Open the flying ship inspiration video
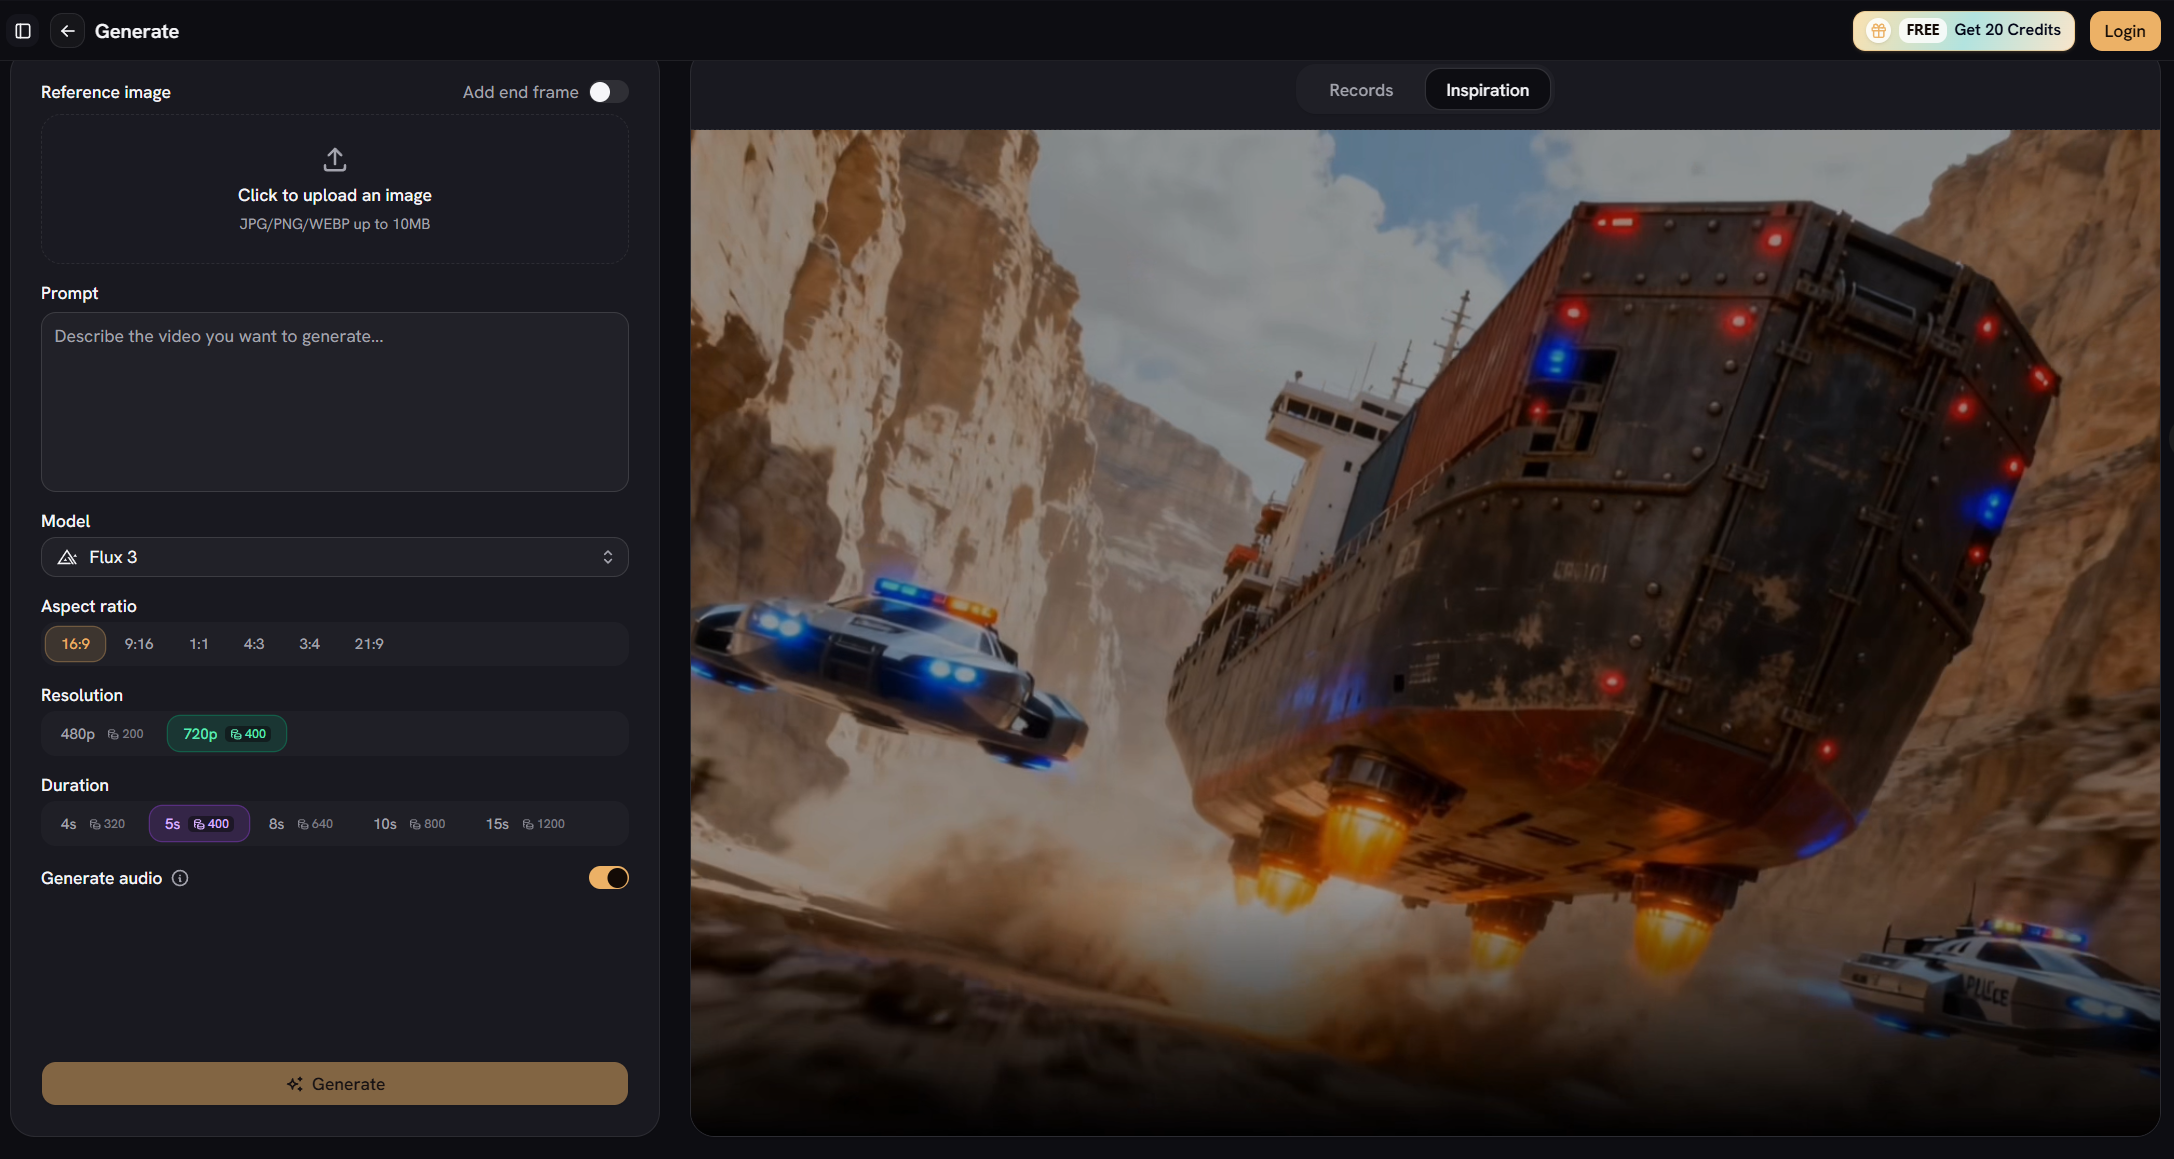The height and width of the screenshot is (1159, 2174). click(x=1425, y=632)
